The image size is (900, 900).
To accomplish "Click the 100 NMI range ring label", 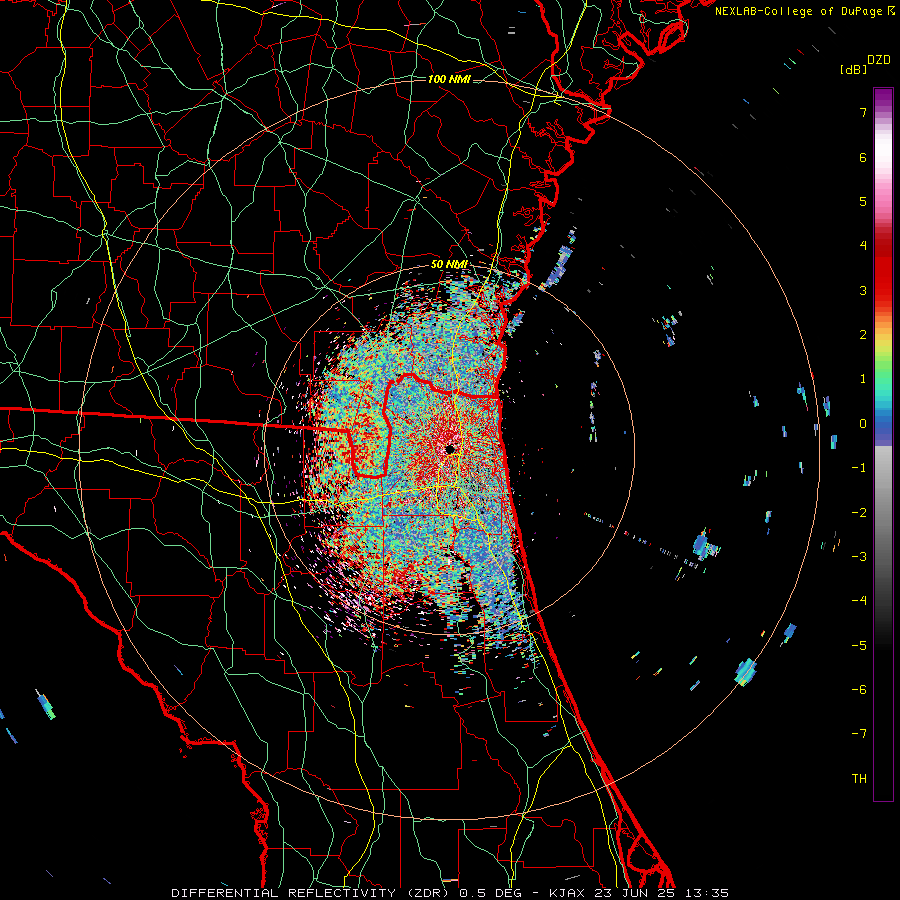I will [x=449, y=79].
